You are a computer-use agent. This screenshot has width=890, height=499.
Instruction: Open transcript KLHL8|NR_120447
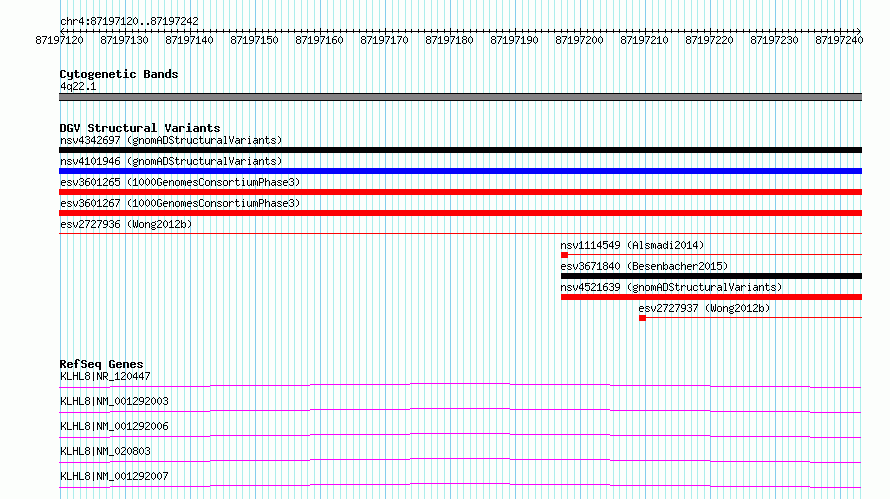[x=105, y=376]
